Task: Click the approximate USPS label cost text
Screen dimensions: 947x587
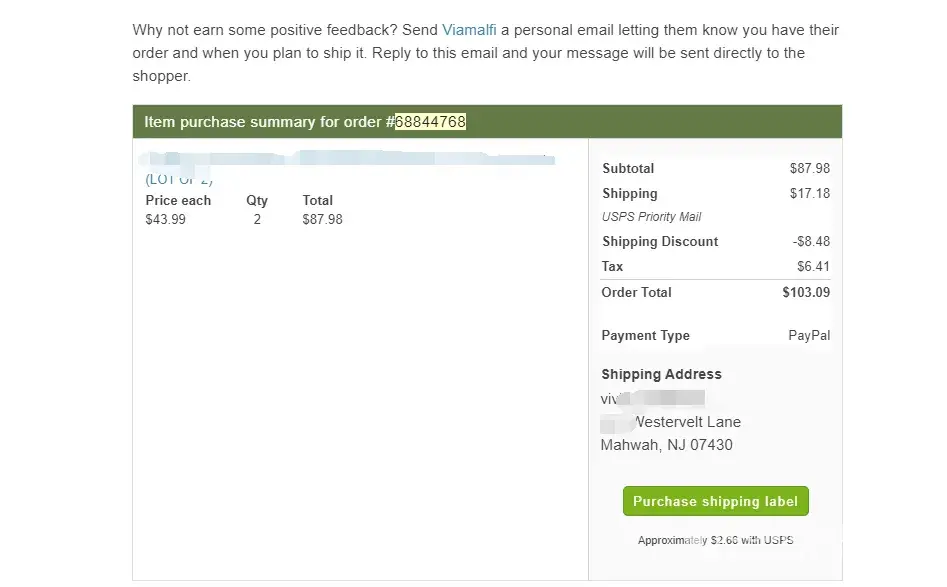Action: tap(715, 541)
